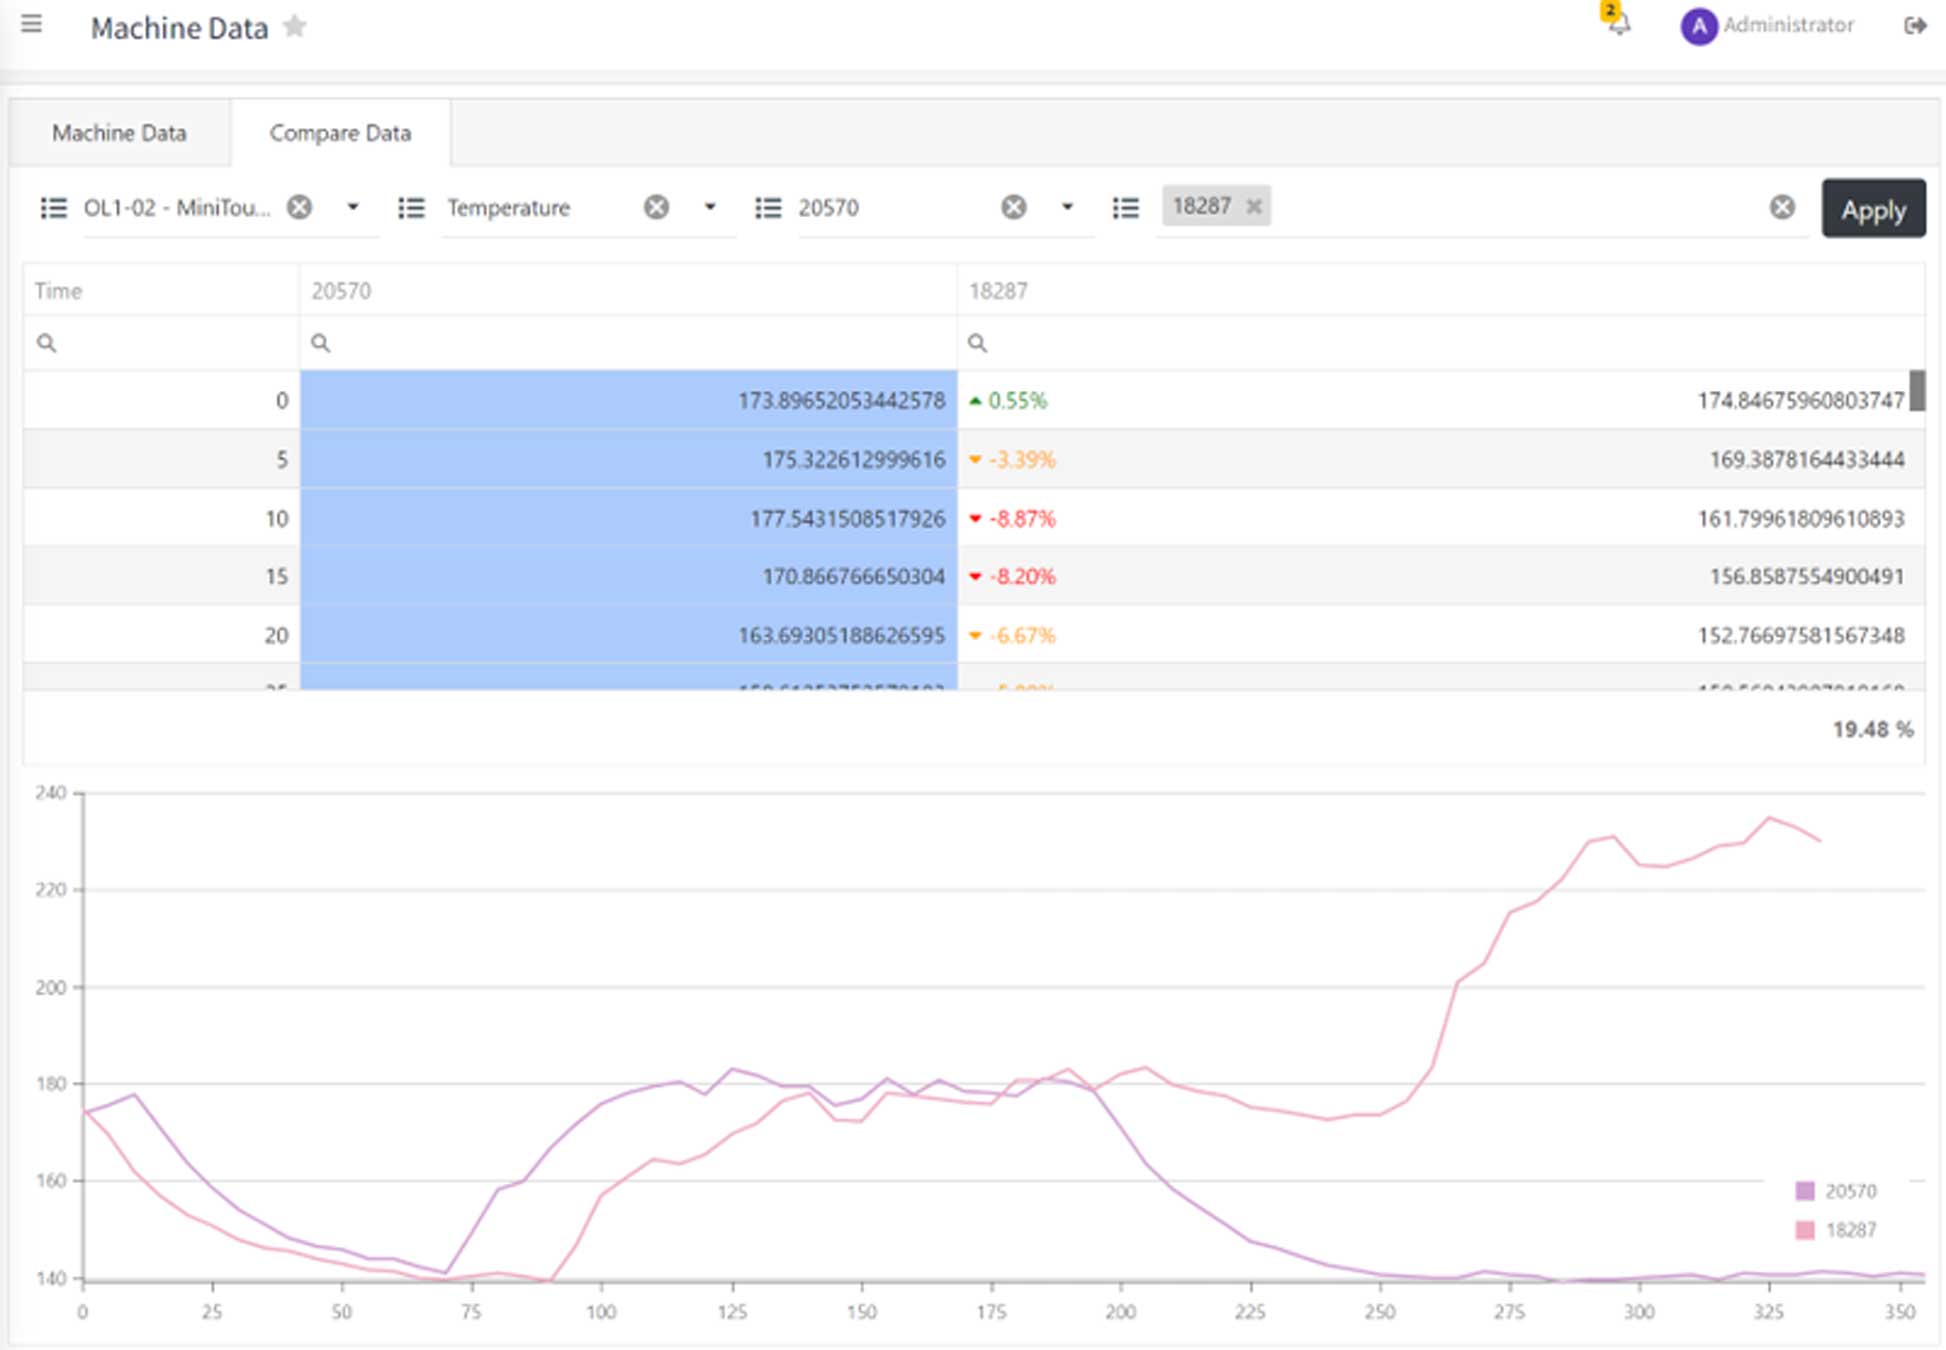Click list icon beside 20570 selector
1946x1350 pixels.
(768, 208)
